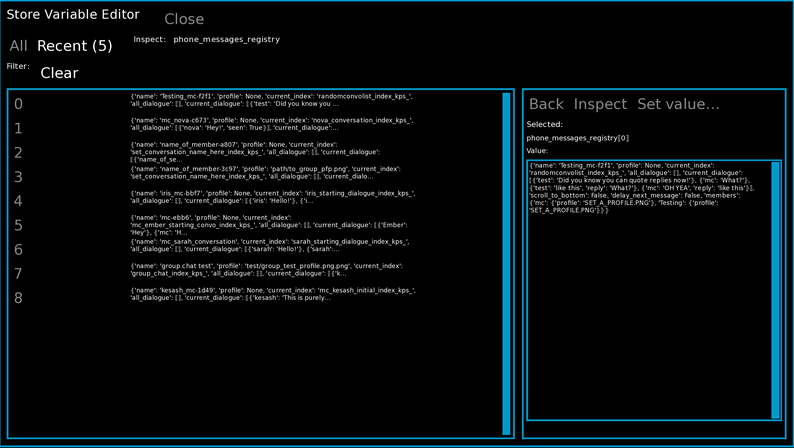Click the Value box vertical scrollbar
Screen dimensions: 794x448
pyautogui.click(x=775, y=291)
